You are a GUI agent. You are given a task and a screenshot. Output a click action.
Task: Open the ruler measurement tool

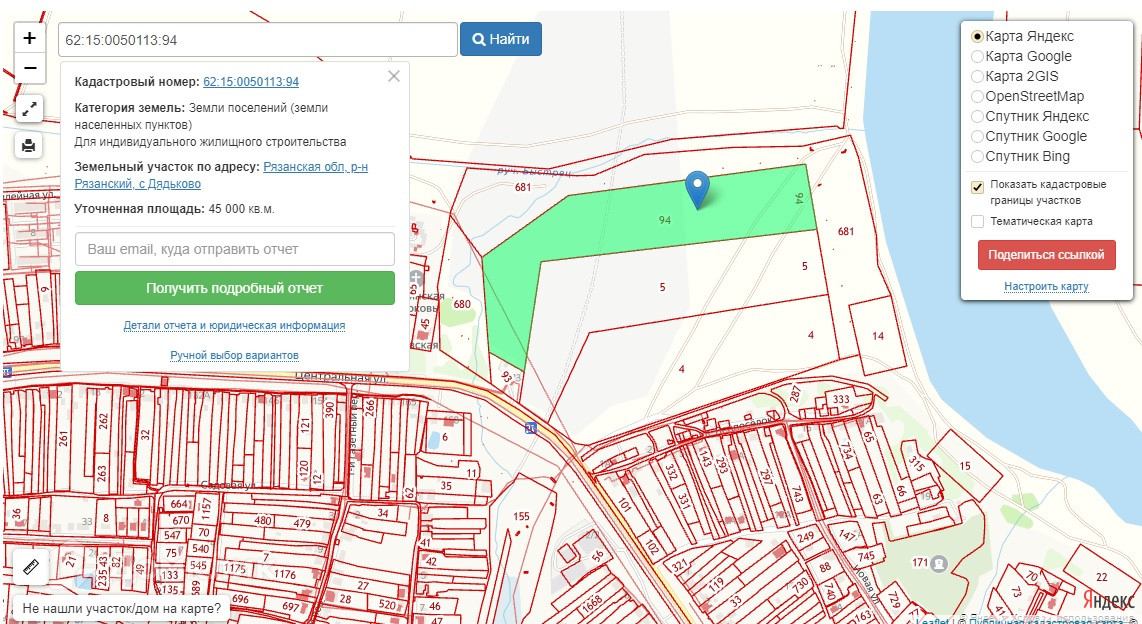pyautogui.click(x=31, y=567)
